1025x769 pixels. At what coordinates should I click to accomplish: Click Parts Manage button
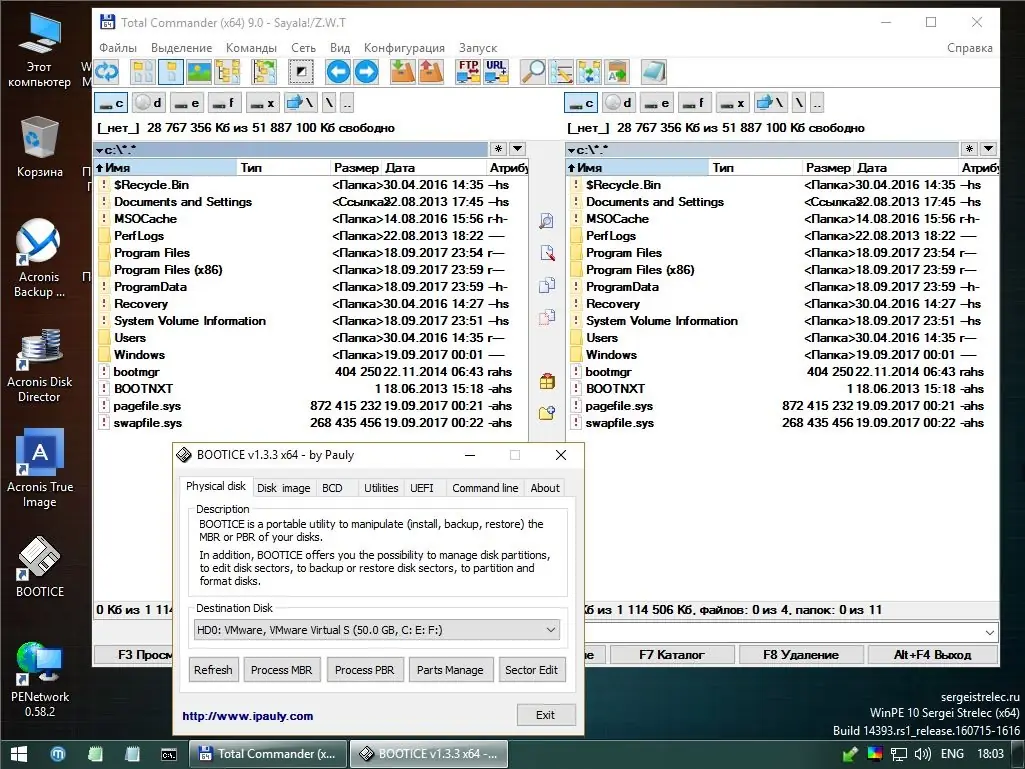coord(450,670)
